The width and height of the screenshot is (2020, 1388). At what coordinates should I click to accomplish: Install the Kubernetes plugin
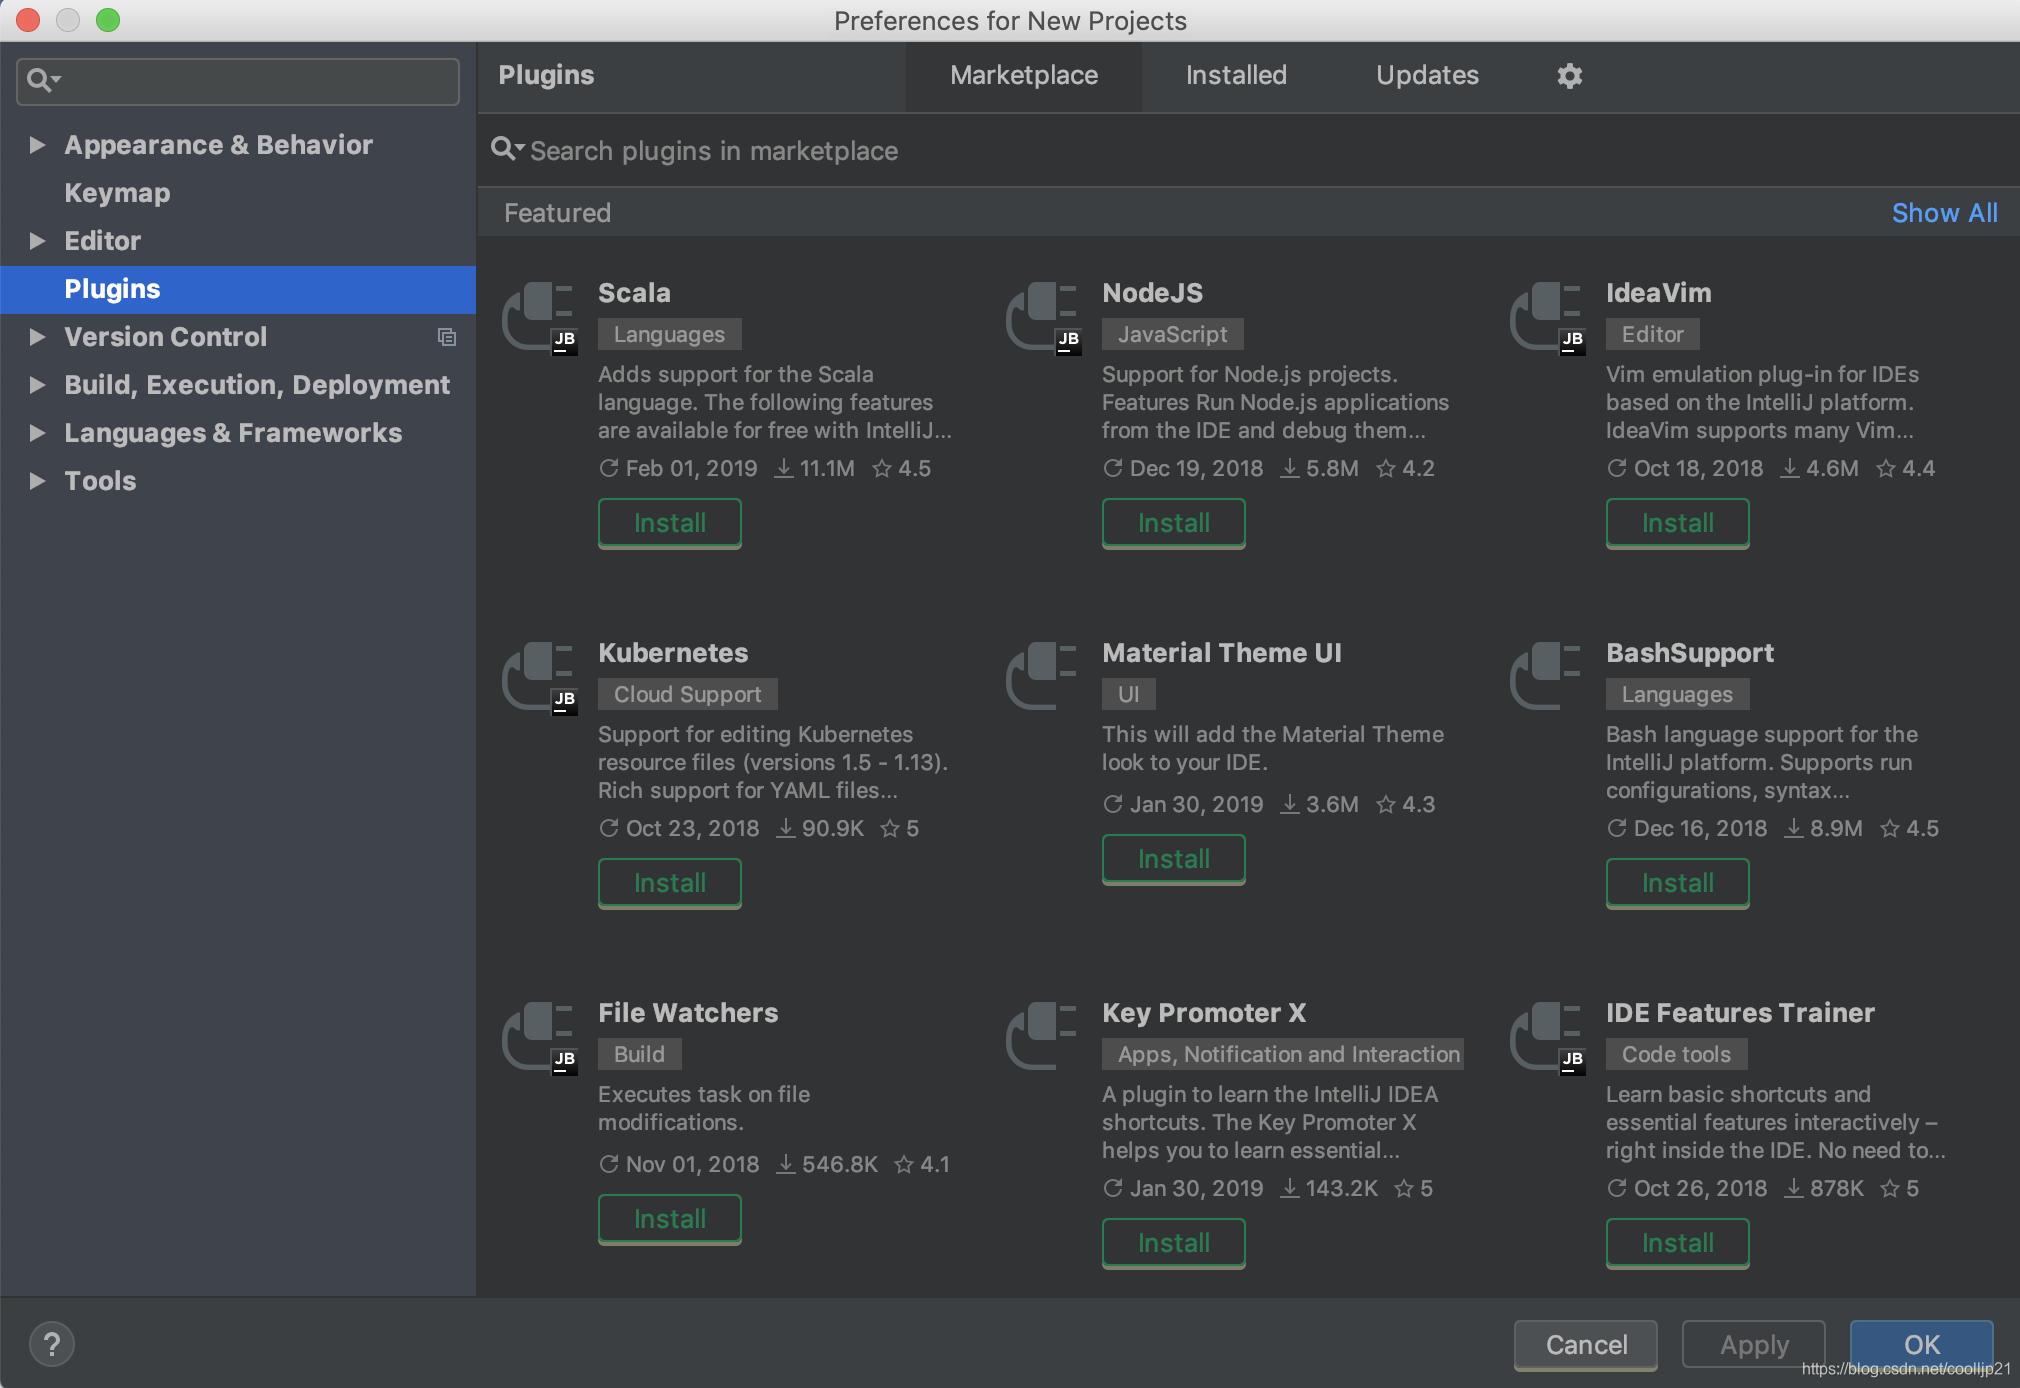pos(670,883)
